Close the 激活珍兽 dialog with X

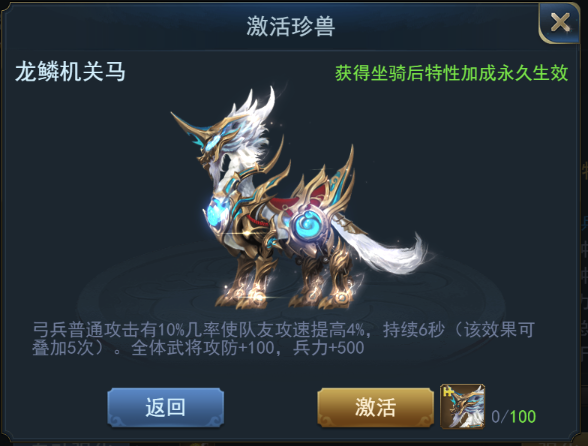pos(560,23)
